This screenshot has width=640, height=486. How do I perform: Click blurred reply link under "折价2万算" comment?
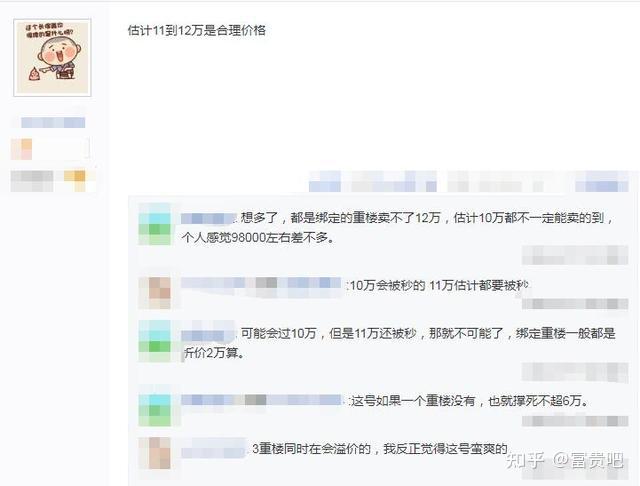pos(575,373)
